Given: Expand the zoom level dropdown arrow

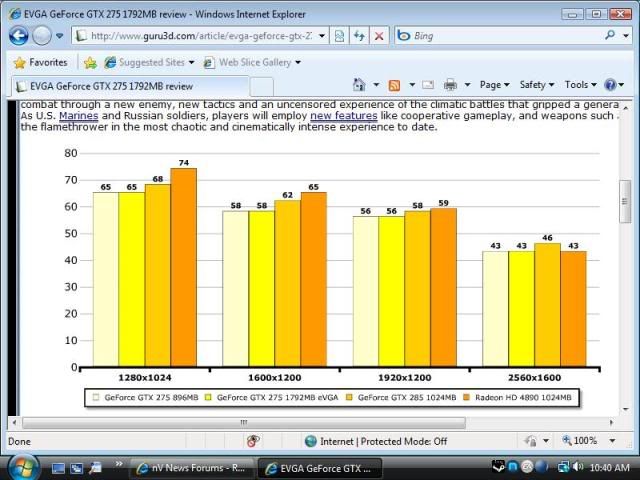Looking at the screenshot, I should 612,441.
